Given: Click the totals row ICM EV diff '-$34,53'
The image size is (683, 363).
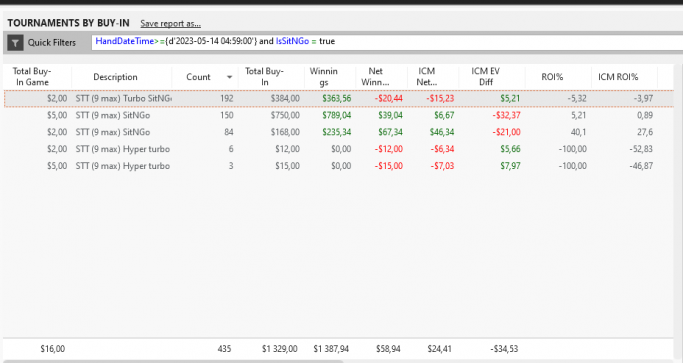Looking at the screenshot, I should pyautogui.click(x=504, y=349).
